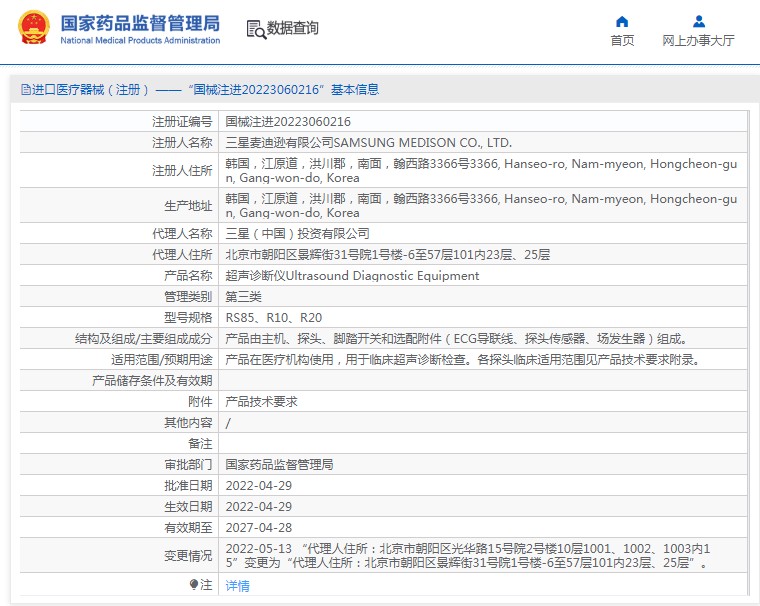The image size is (760, 606).
Task: Click 数据查询 heading text
Action: 293,28
